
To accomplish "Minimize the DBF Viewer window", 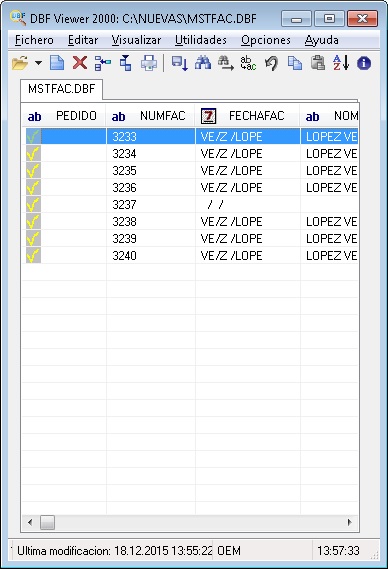I will coord(296,18).
